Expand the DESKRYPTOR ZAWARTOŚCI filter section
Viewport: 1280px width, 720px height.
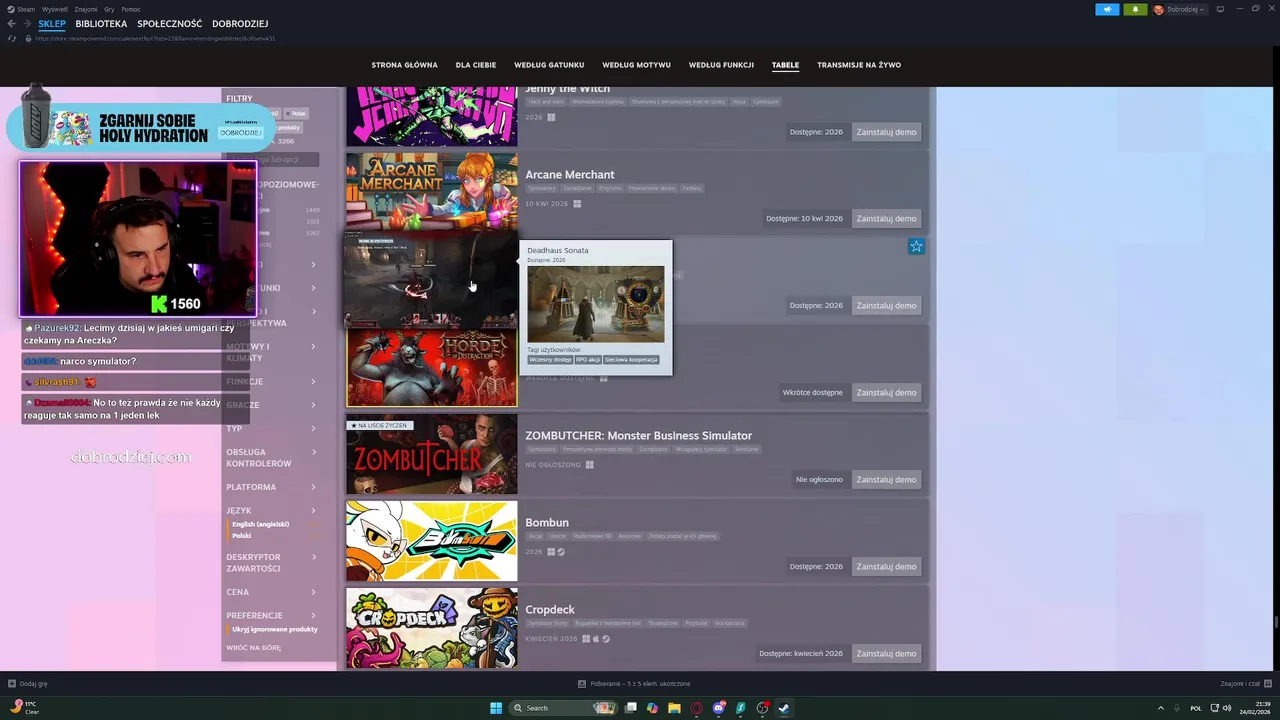click(271, 563)
